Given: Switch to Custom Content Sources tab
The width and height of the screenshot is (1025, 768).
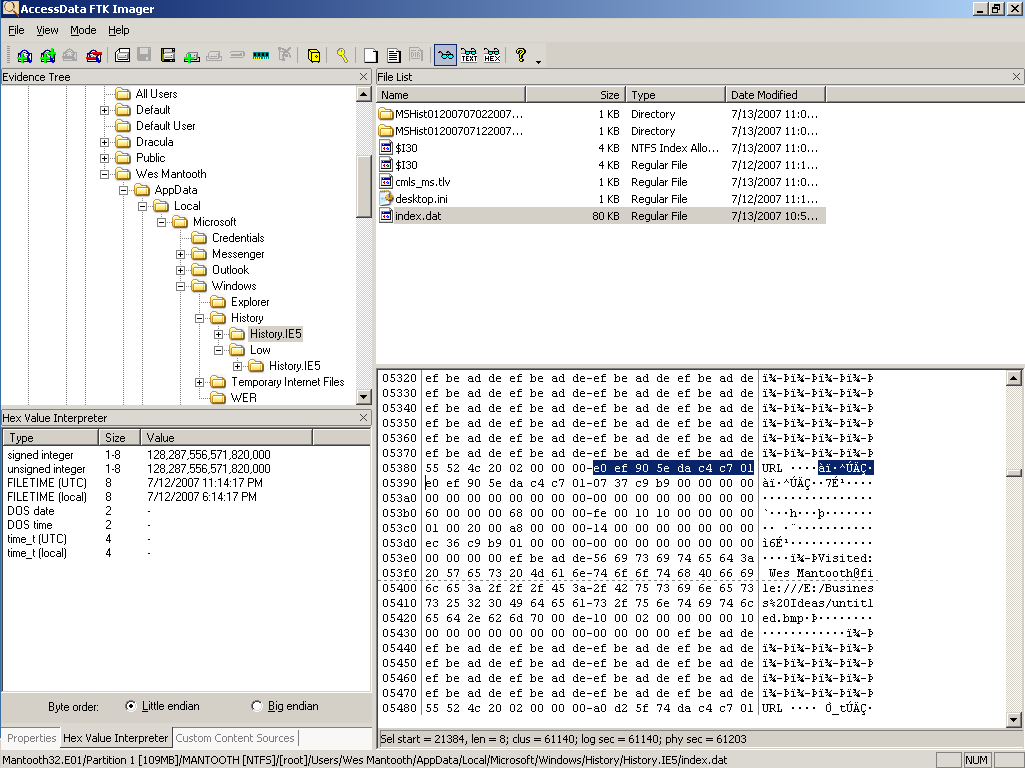Looking at the screenshot, I should coord(235,738).
